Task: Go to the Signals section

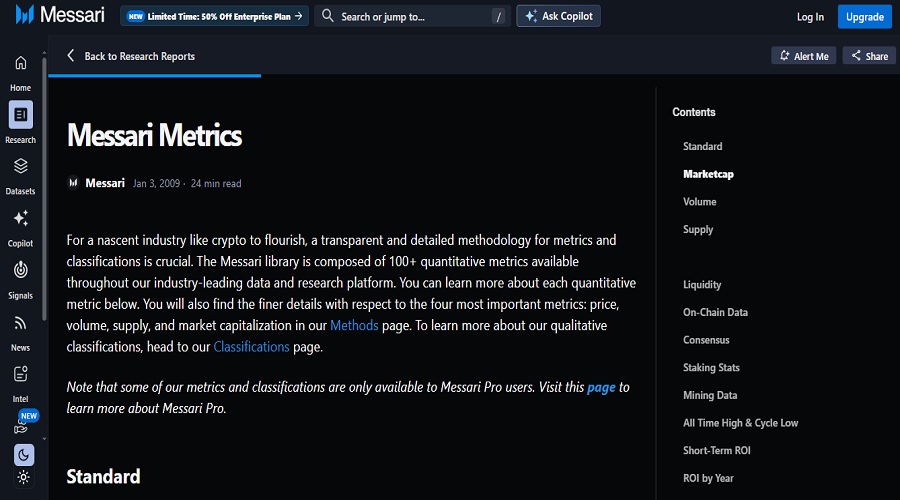Action: tap(21, 271)
